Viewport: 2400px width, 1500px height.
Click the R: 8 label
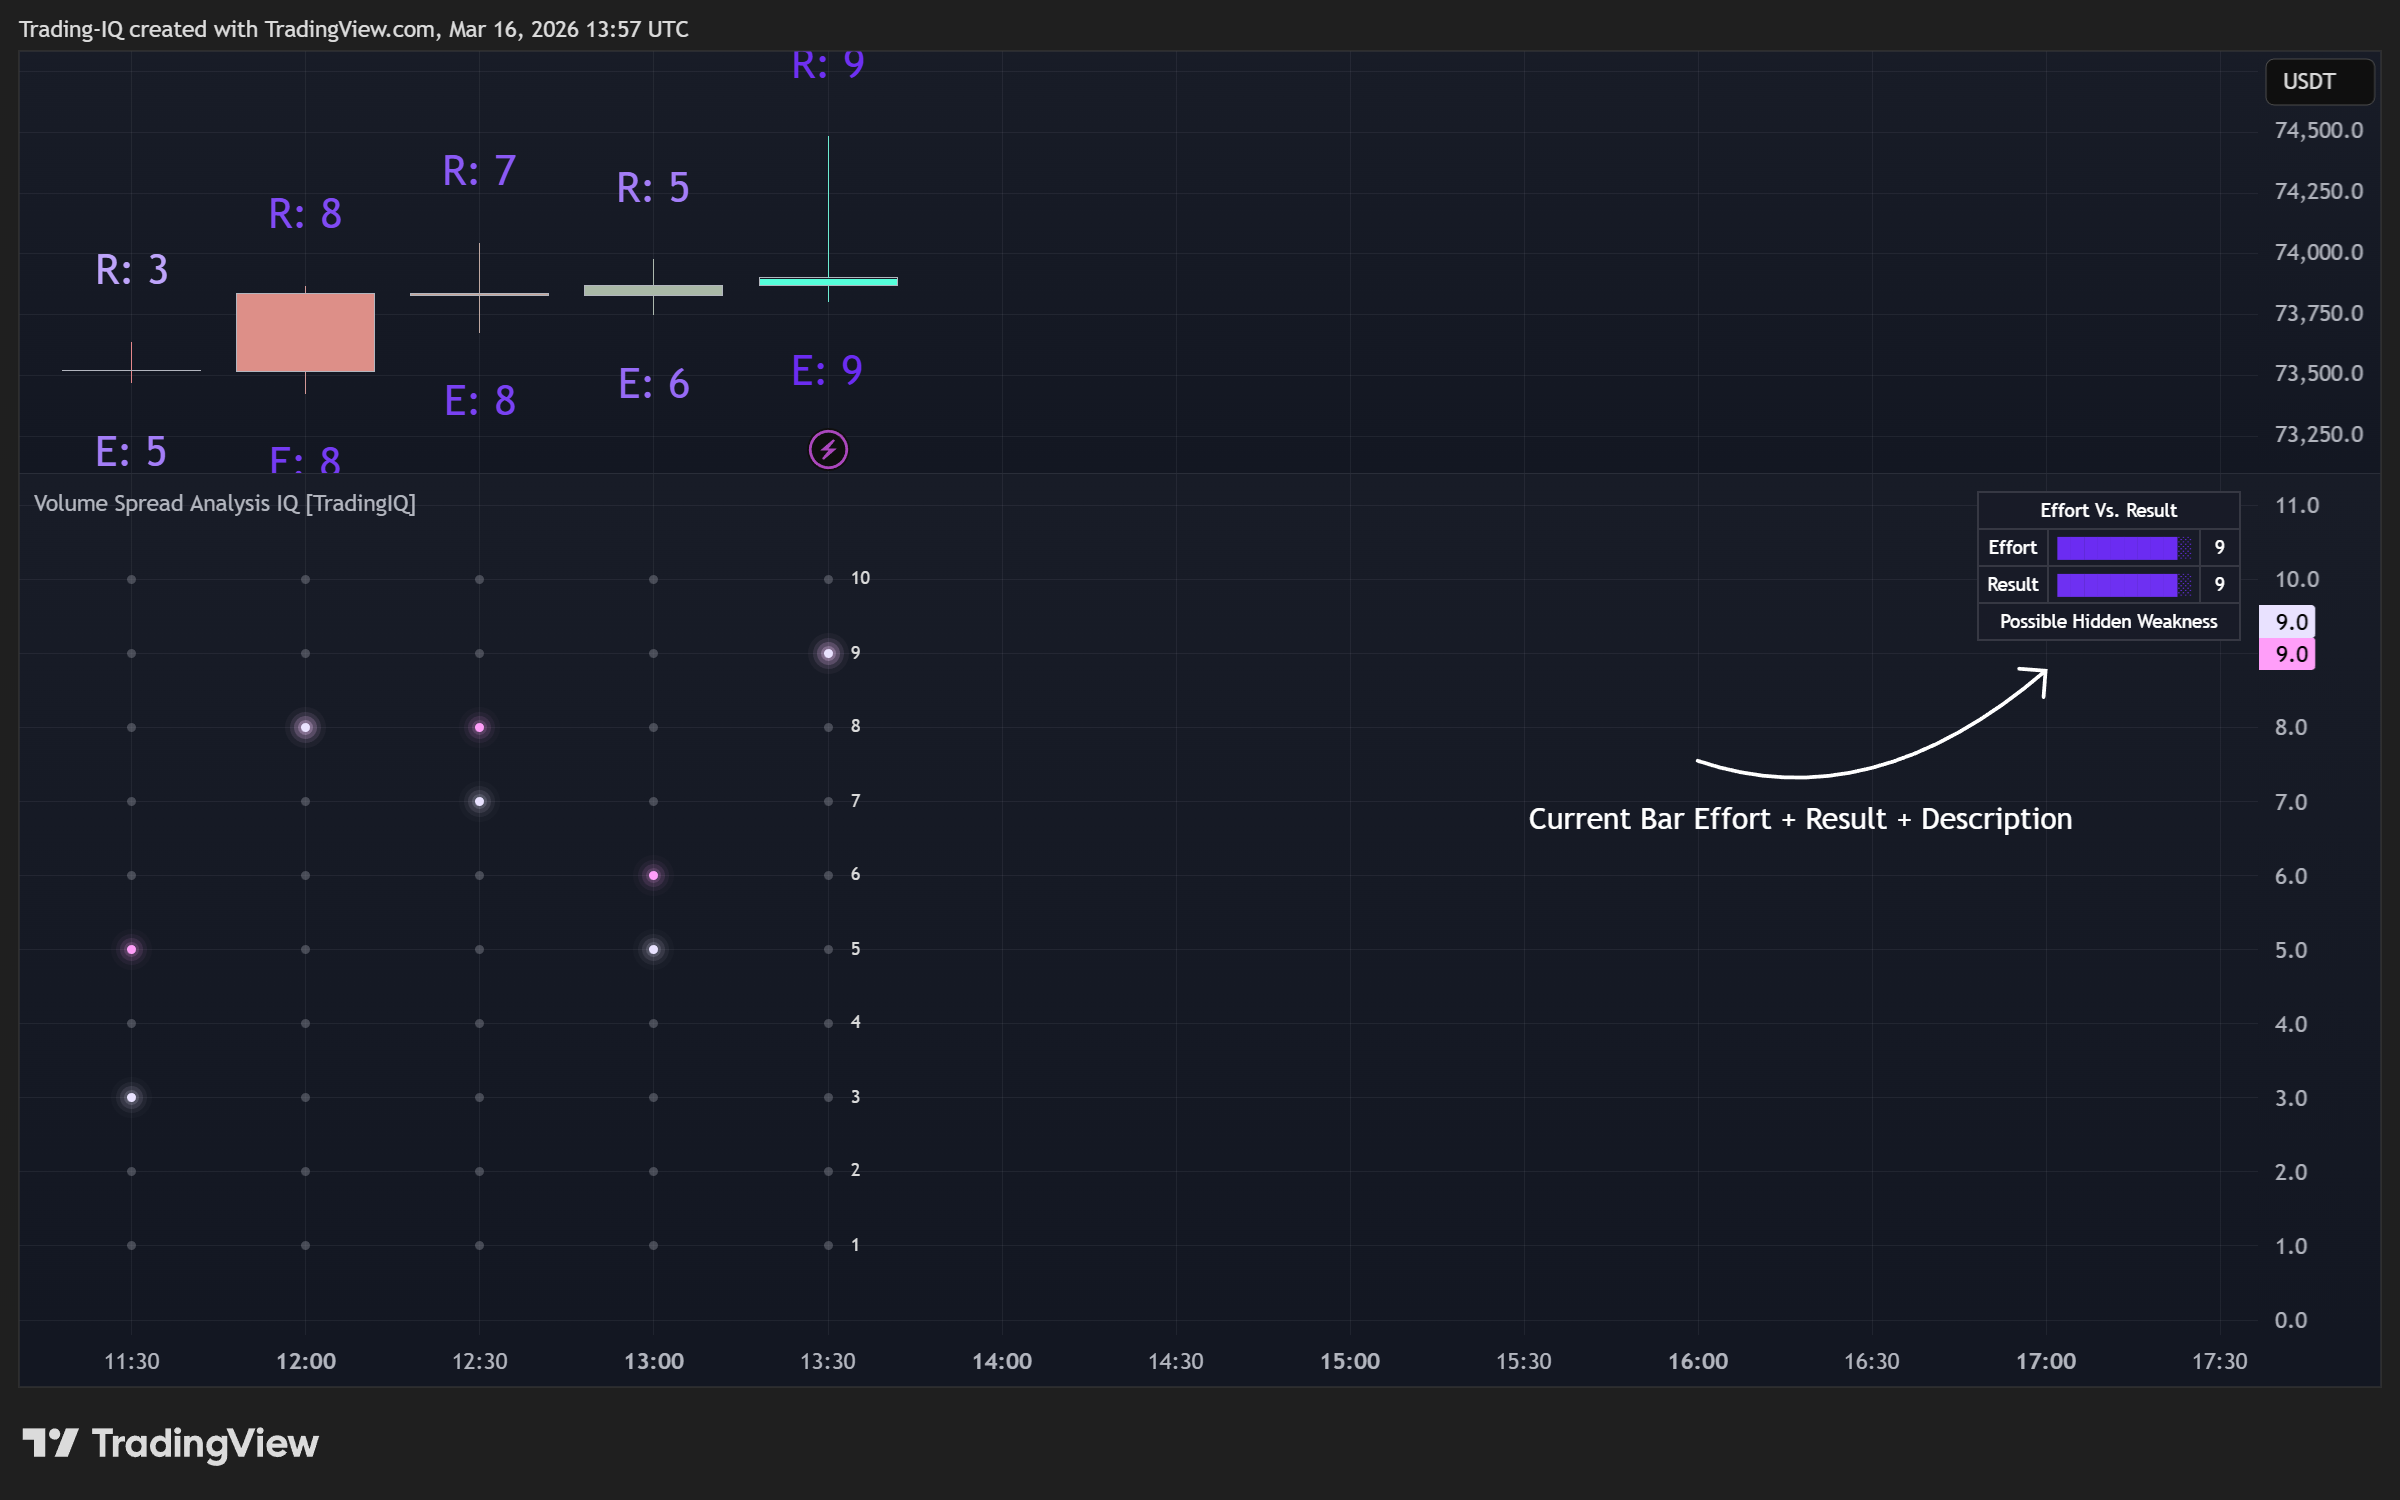[305, 213]
